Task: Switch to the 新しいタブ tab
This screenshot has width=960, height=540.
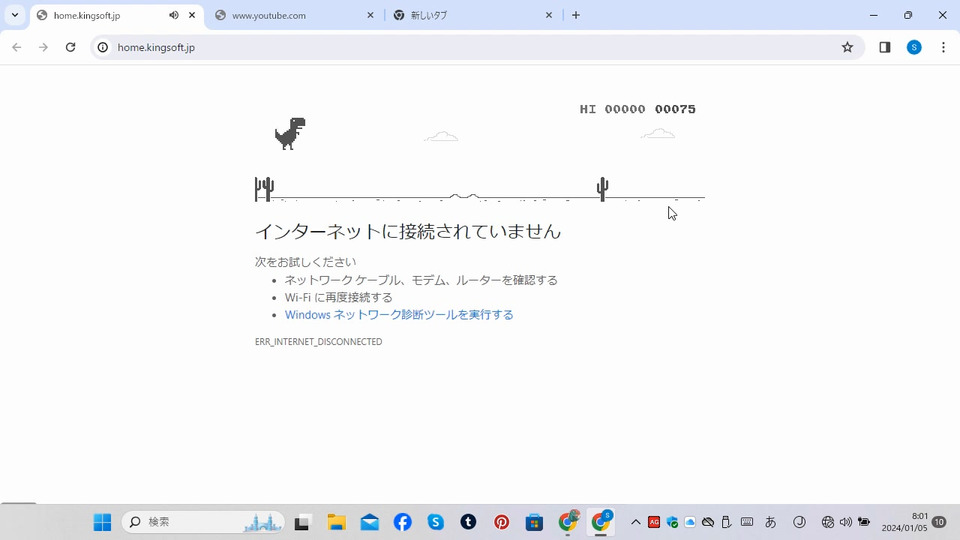Action: point(471,15)
